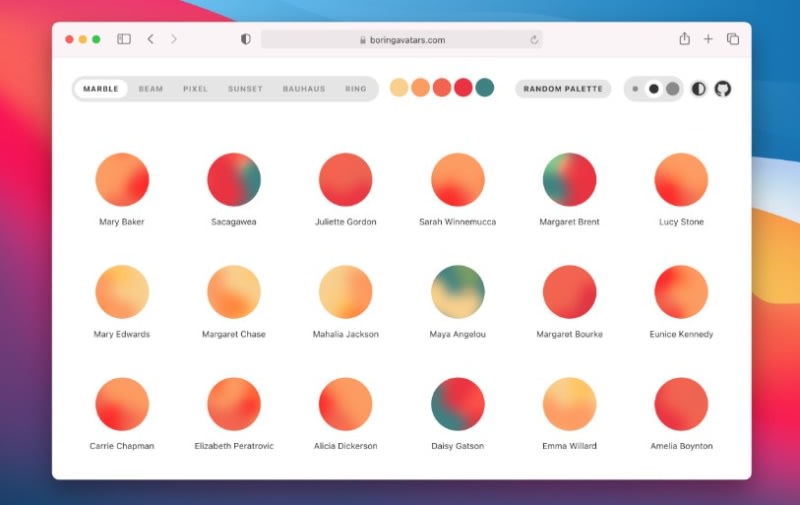Select the Pixel avatar style
This screenshot has height=505, width=800.
click(x=195, y=89)
